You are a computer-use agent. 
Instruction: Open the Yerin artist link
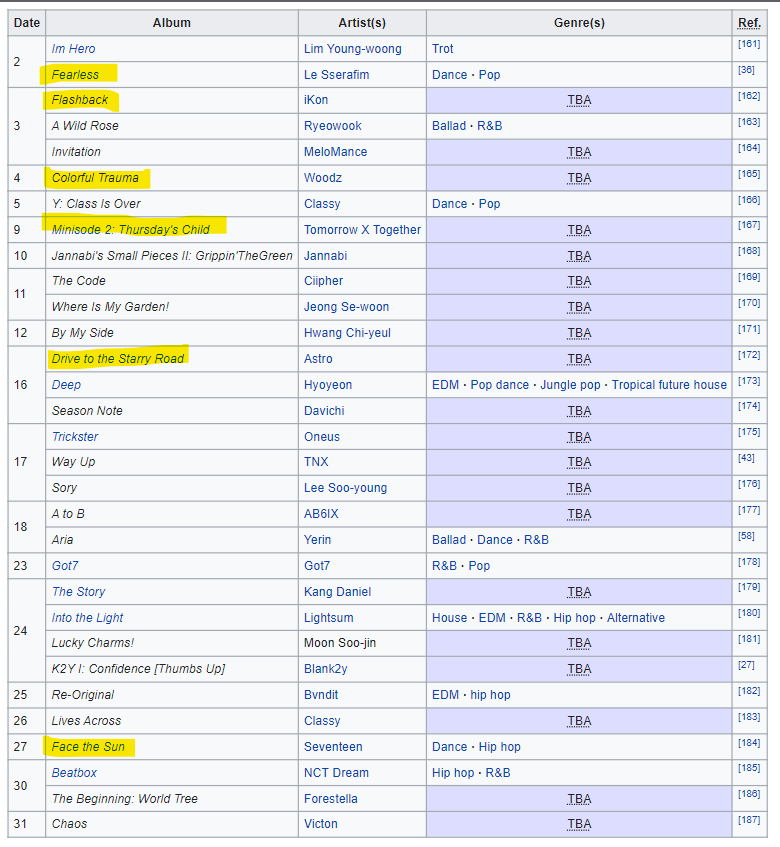point(318,540)
